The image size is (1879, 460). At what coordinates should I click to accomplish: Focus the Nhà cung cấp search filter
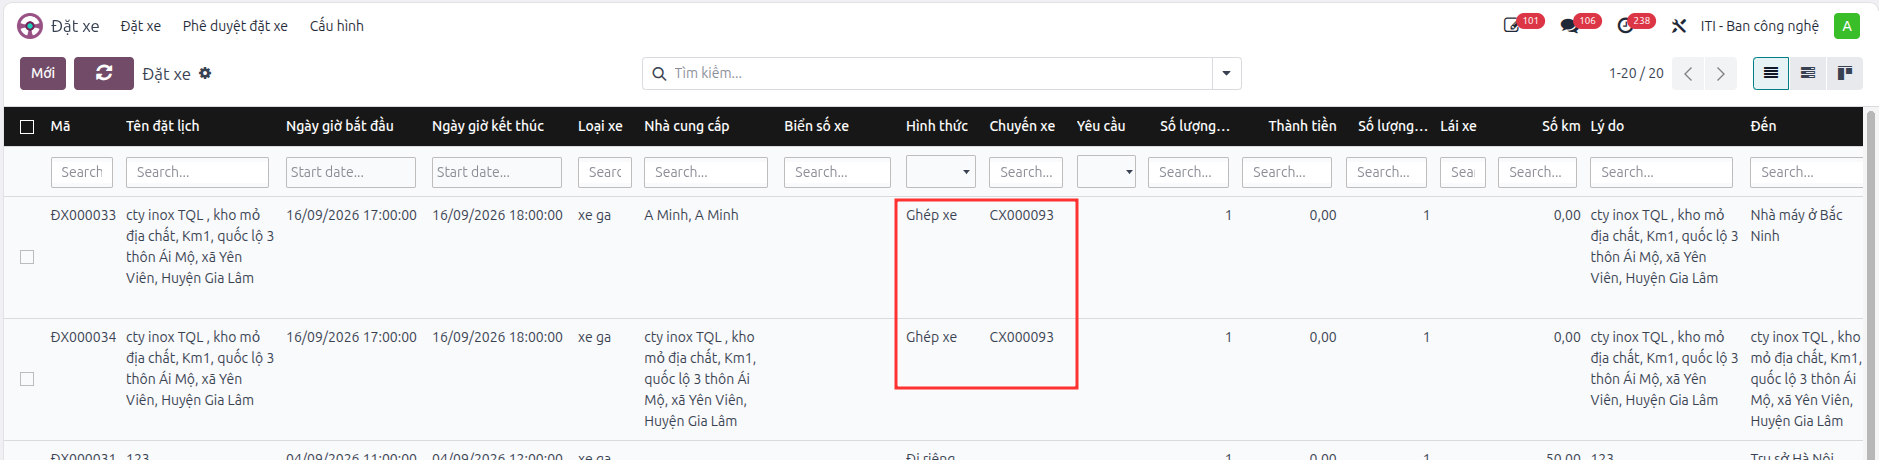point(706,172)
